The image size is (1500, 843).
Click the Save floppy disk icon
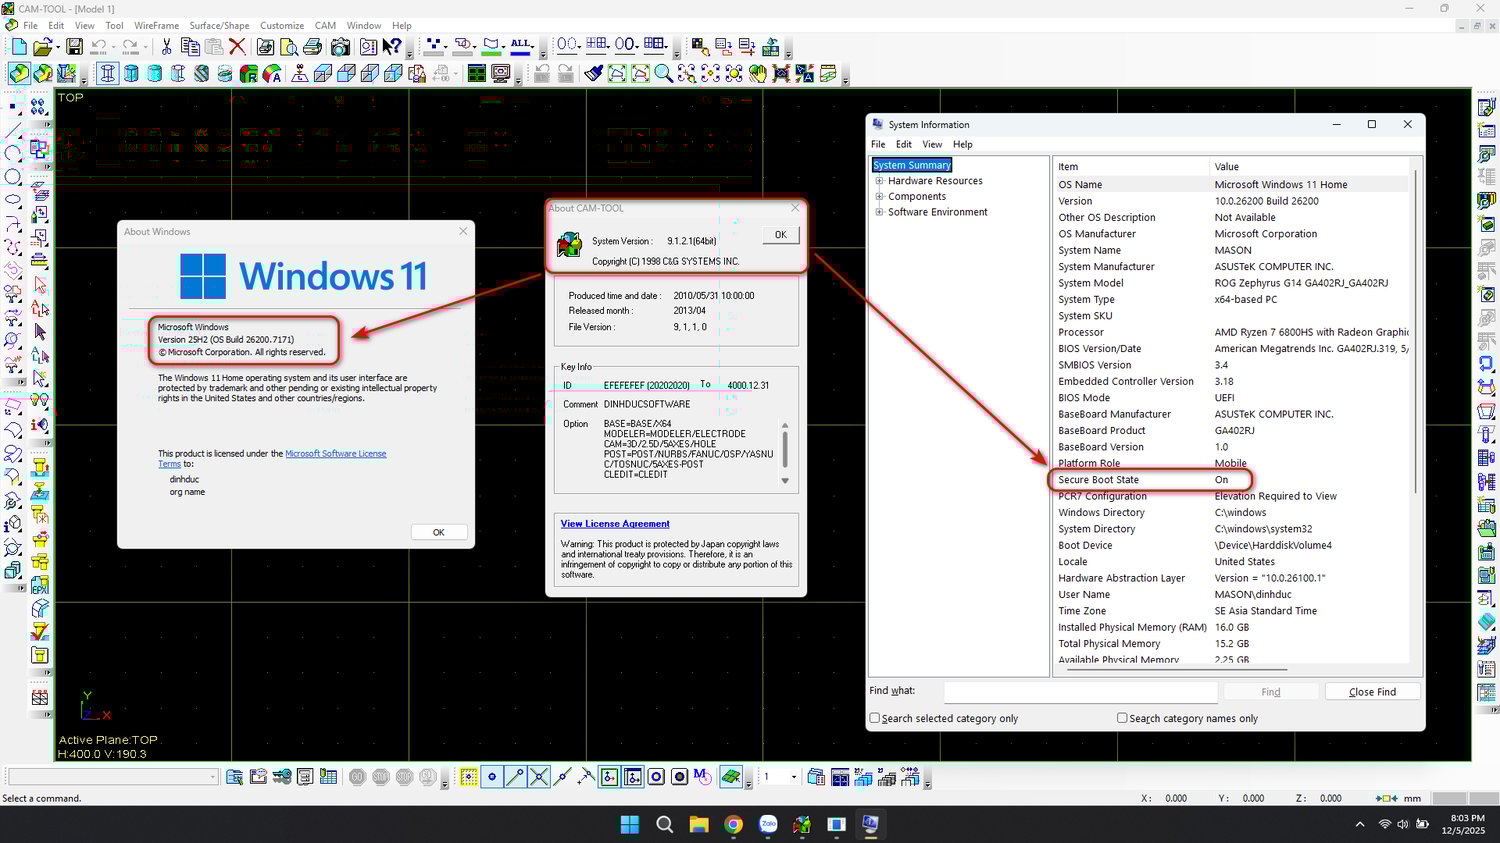point(74,47)
